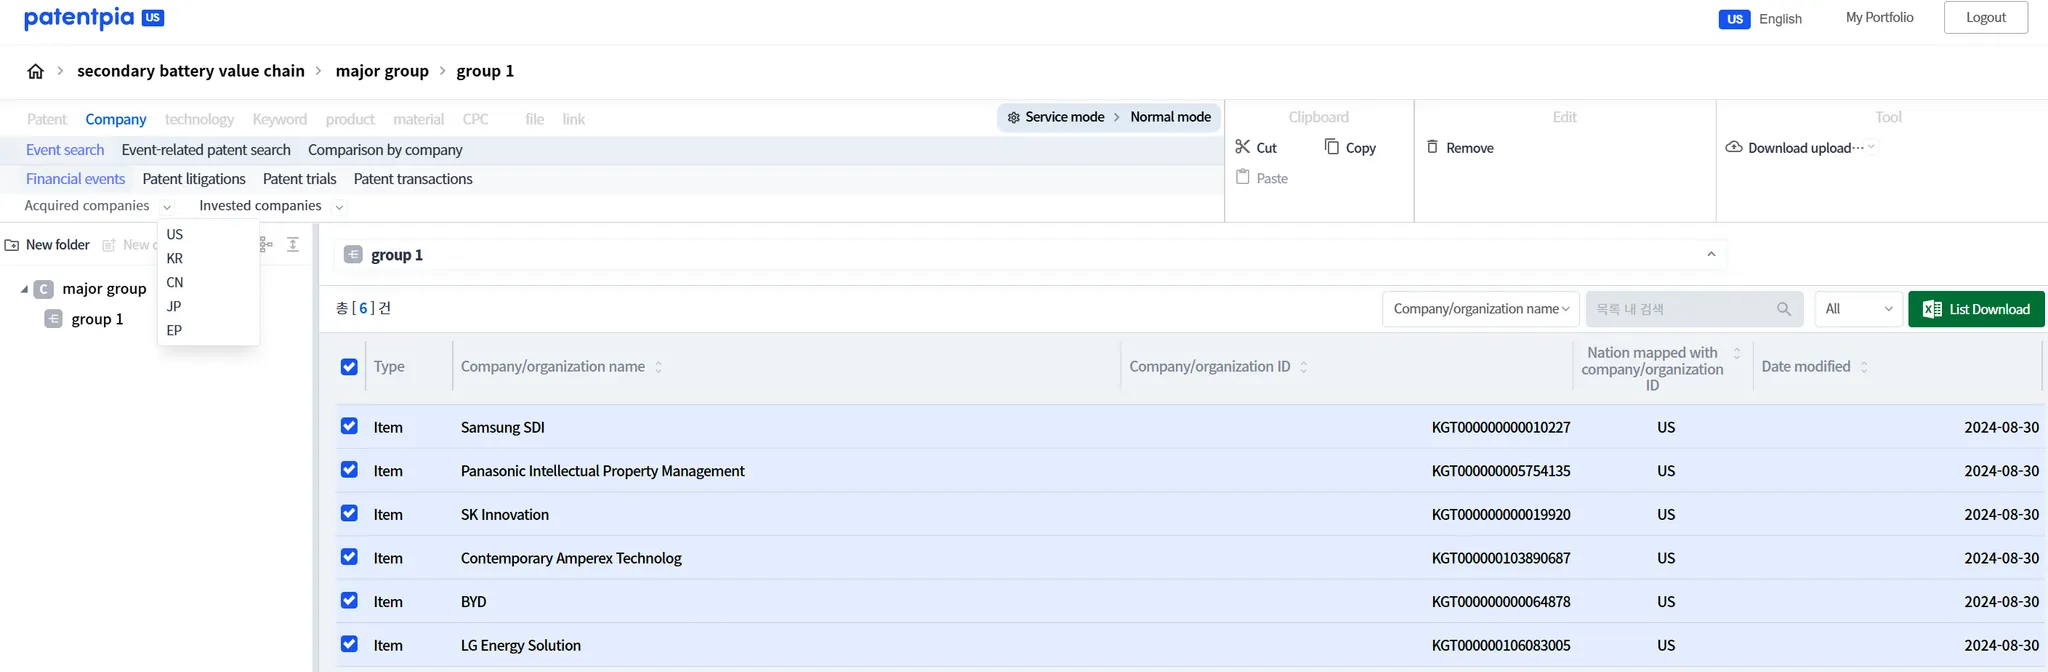Select KR from the country list
The width and height of the screenshot is (2048, 672).
coord(175,258)
